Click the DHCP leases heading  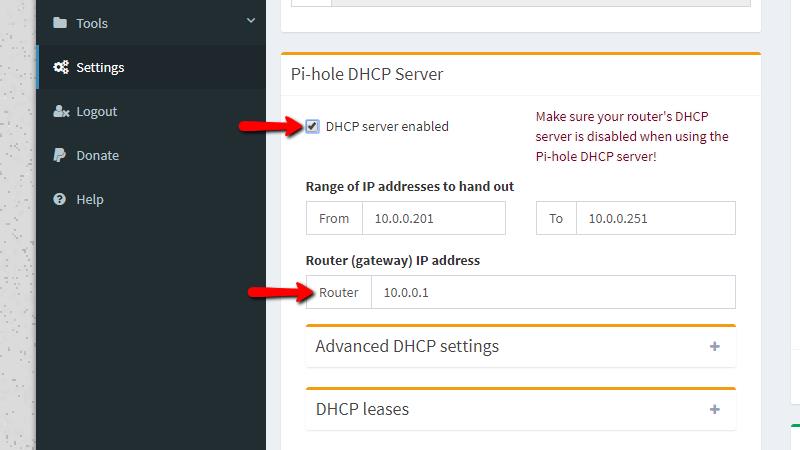tap(362, 409)
